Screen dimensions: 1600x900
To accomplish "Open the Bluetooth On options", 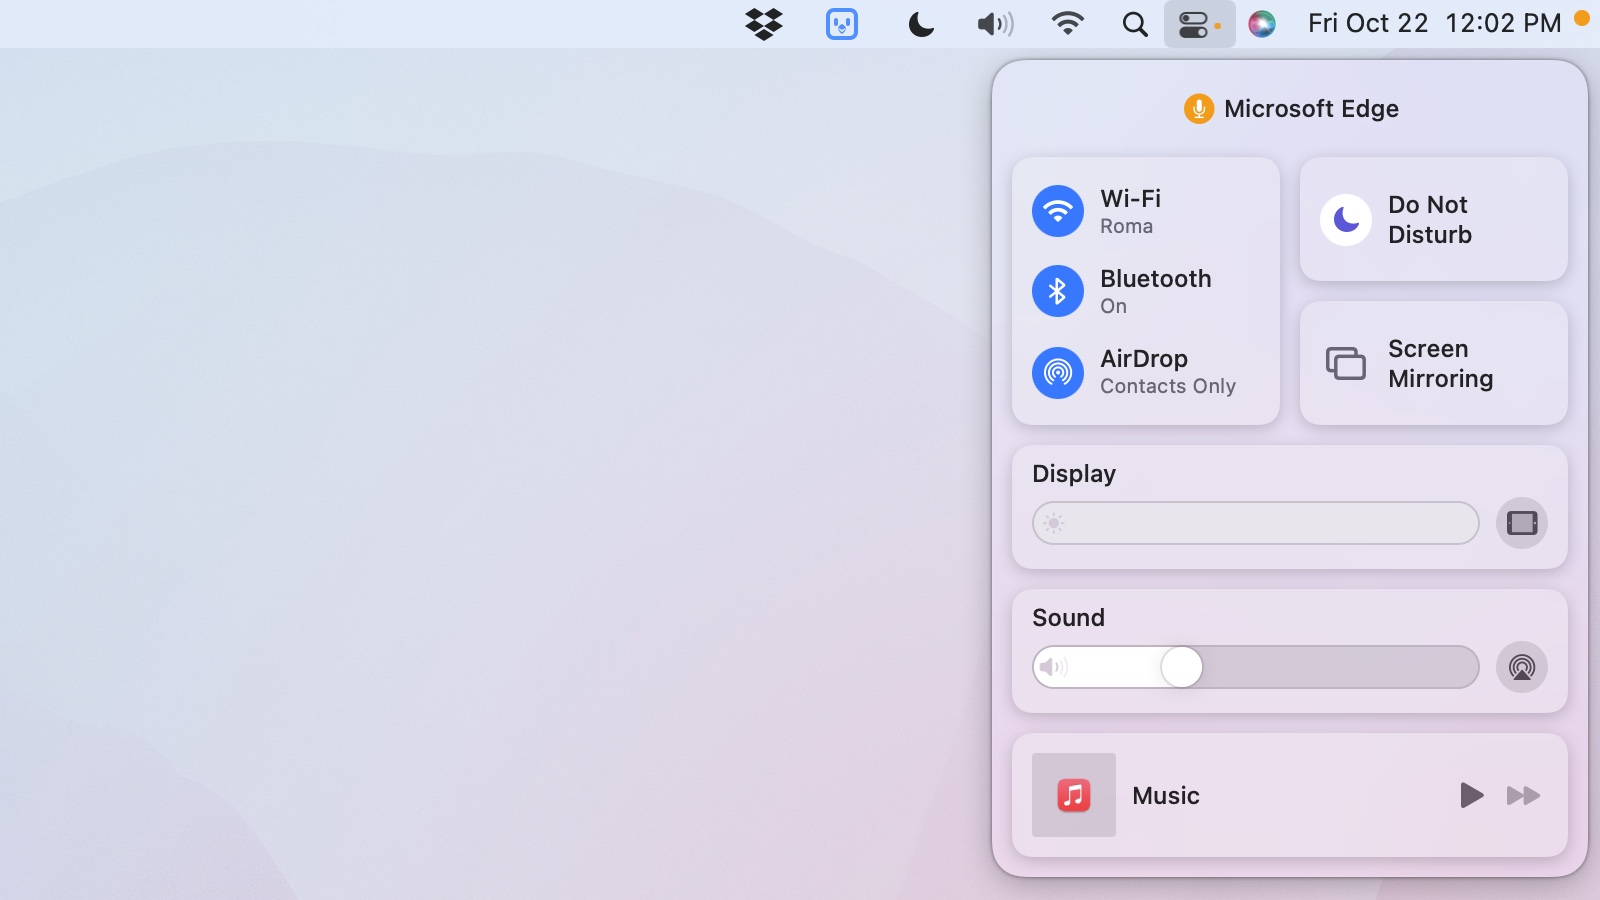I will (1156, 291).
